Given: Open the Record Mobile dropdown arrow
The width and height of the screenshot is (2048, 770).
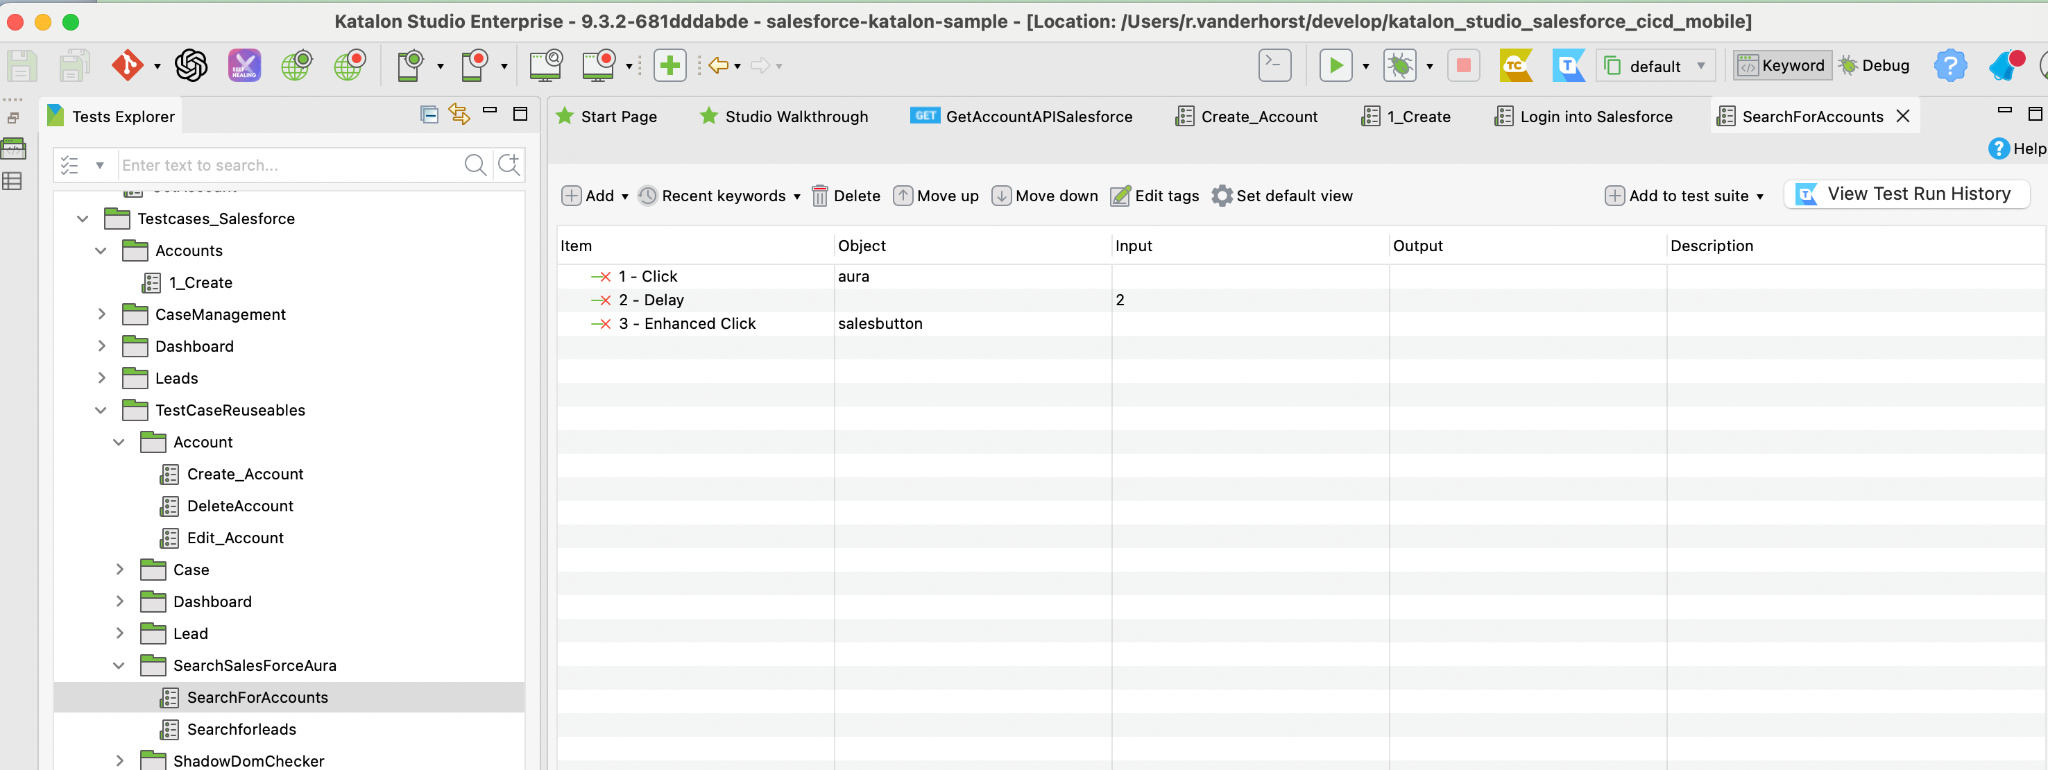Looking at the screenshot, I should pyautogui.click(x=504, y=67).
